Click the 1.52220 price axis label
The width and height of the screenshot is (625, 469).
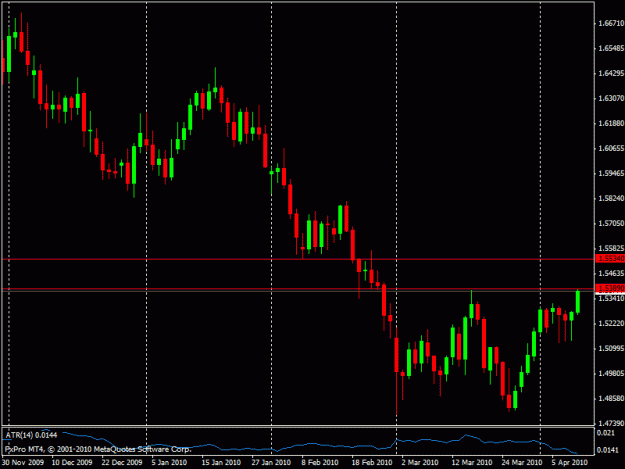click(611, 323)
